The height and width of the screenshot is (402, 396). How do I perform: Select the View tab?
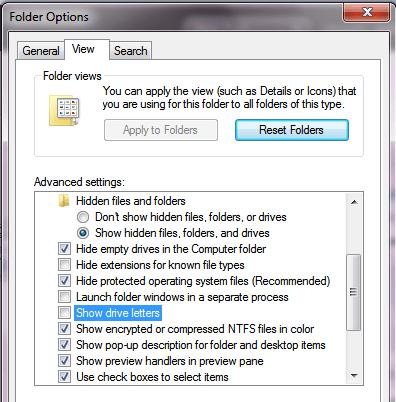click(x=87, y=49)
